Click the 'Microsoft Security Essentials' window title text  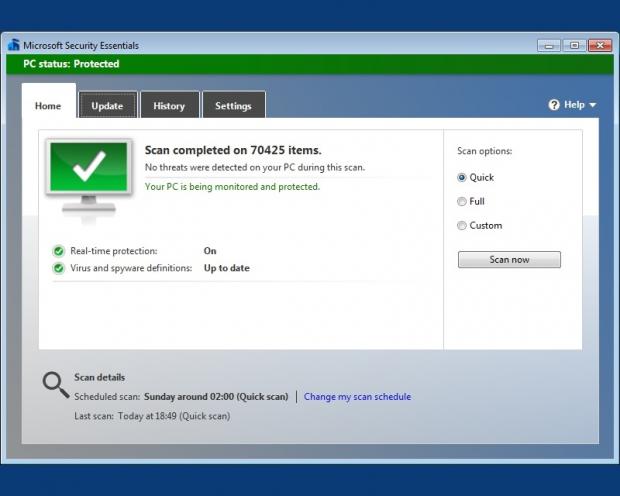[81, 45]
